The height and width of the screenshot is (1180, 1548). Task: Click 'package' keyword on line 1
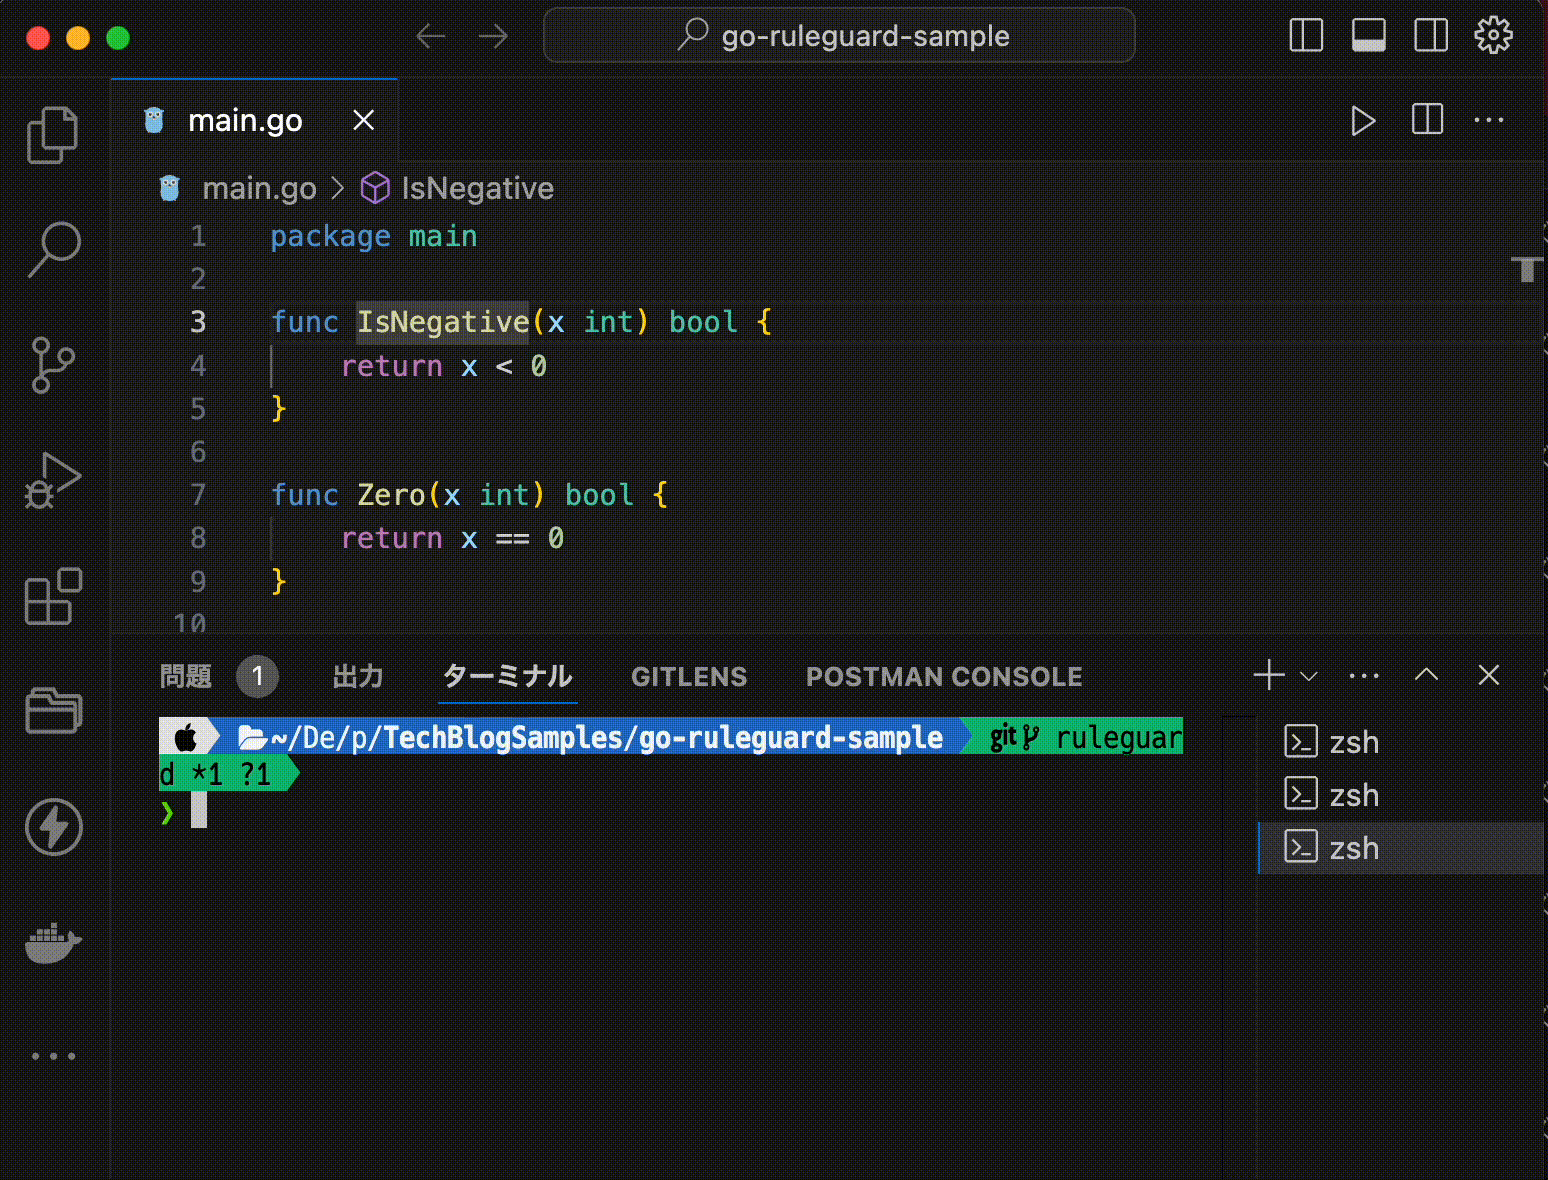tap(330, 237)
